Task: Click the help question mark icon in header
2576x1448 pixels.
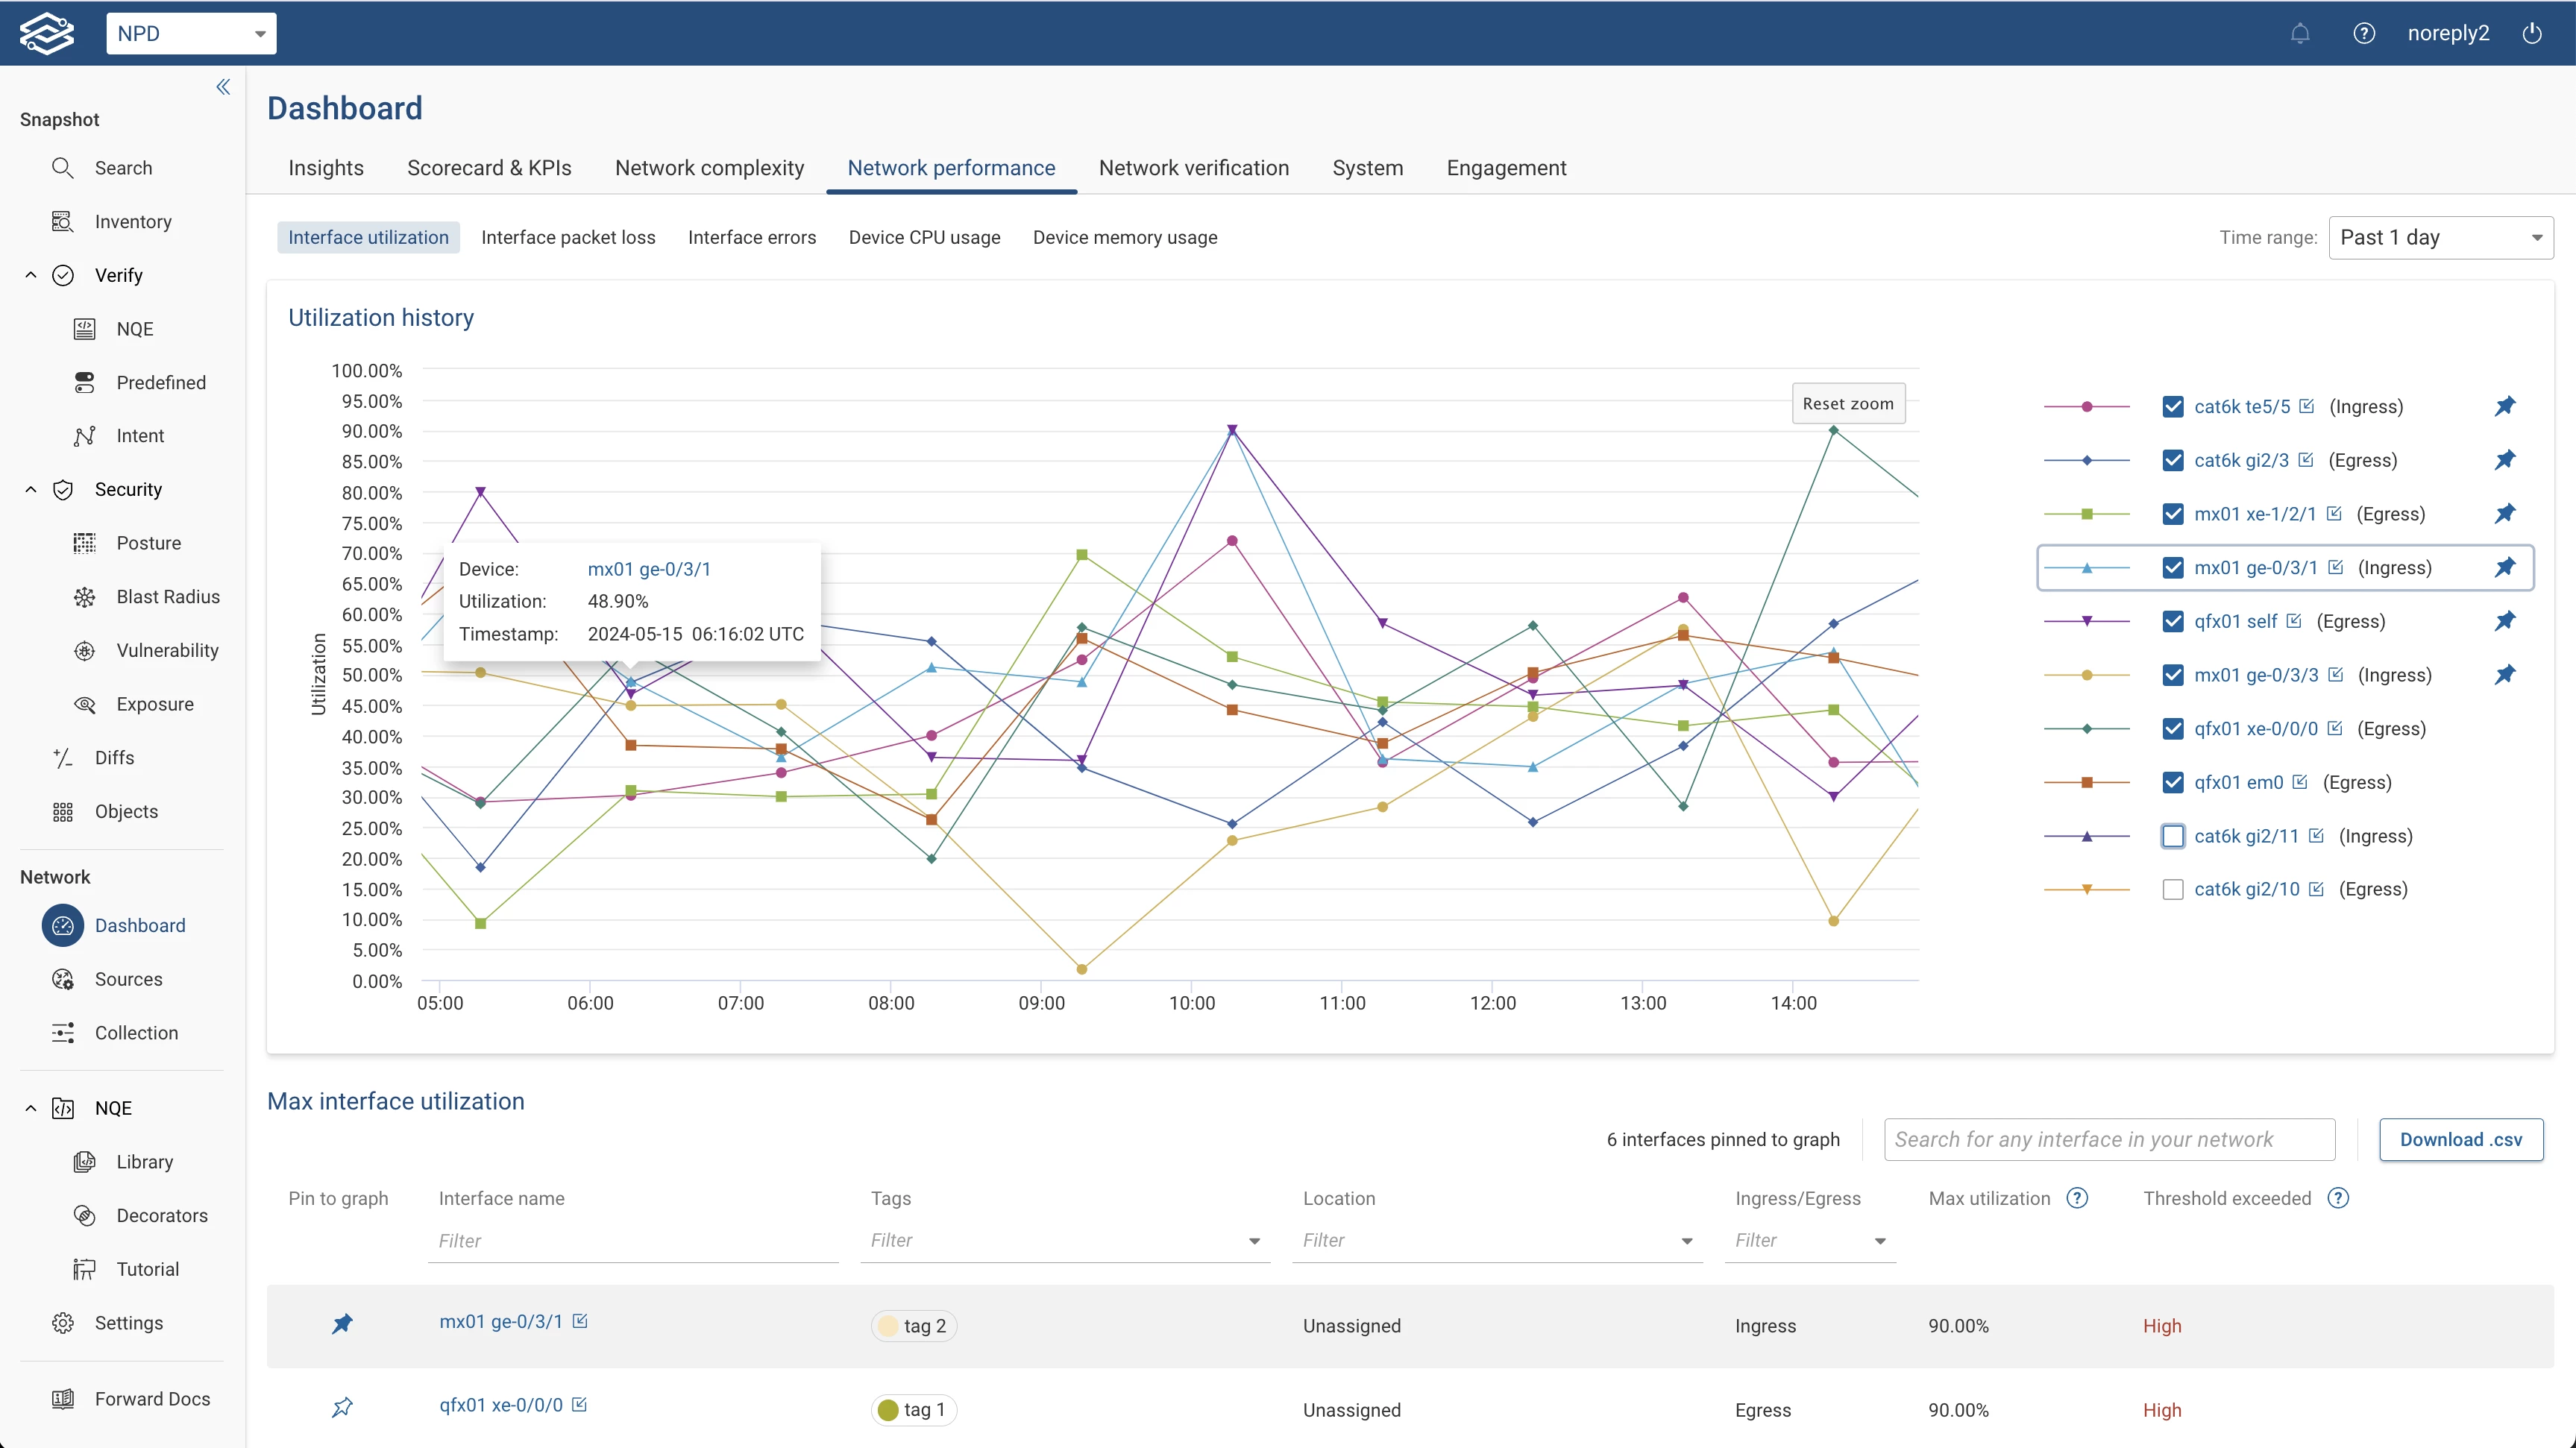Action: coord(2363,34)
